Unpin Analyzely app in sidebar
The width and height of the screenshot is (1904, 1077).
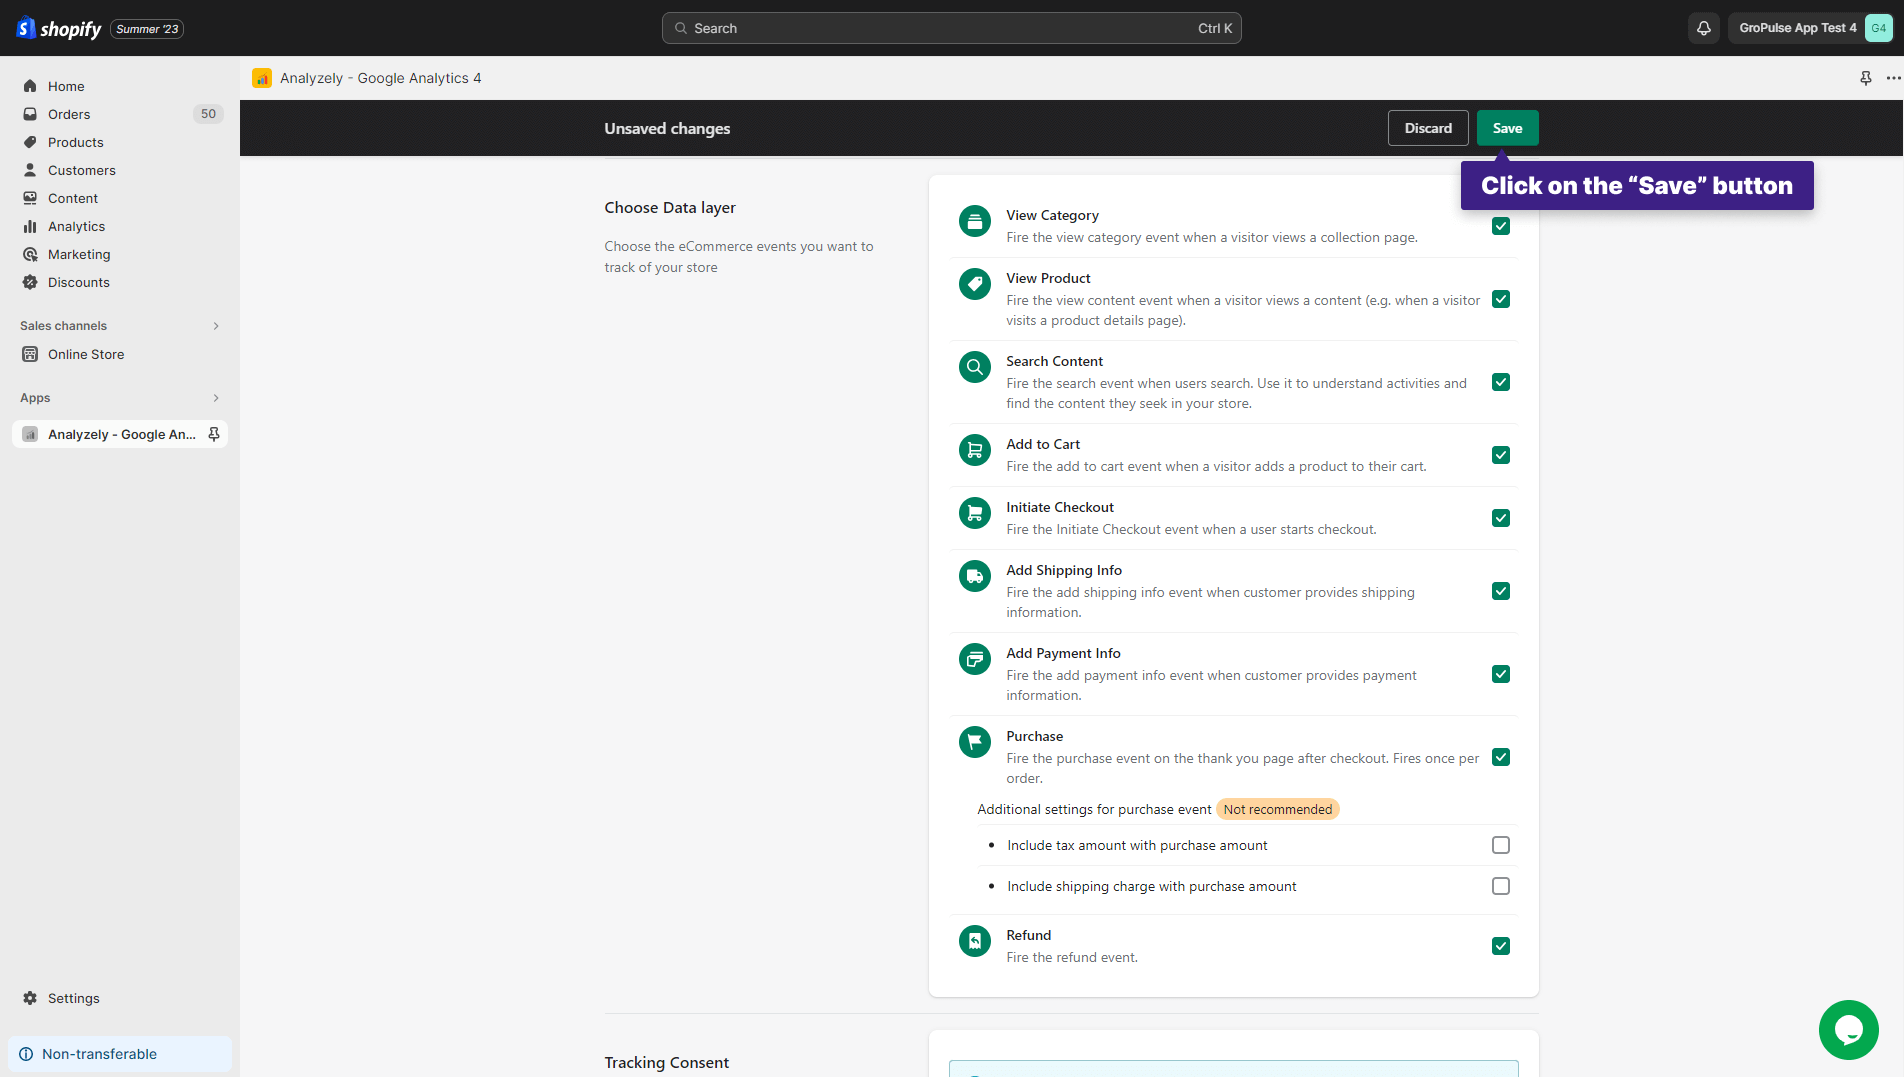[213, 434]
